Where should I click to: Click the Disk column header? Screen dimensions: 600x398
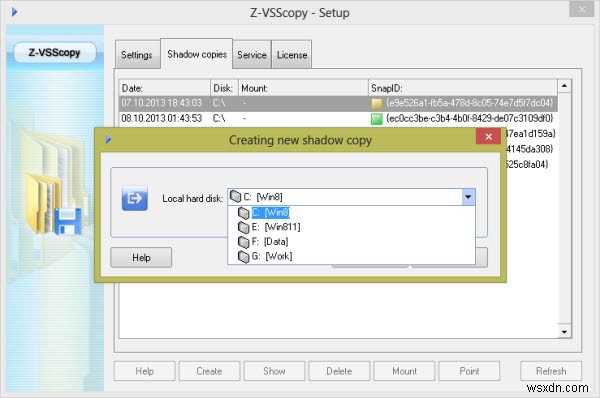click(224, 88)
